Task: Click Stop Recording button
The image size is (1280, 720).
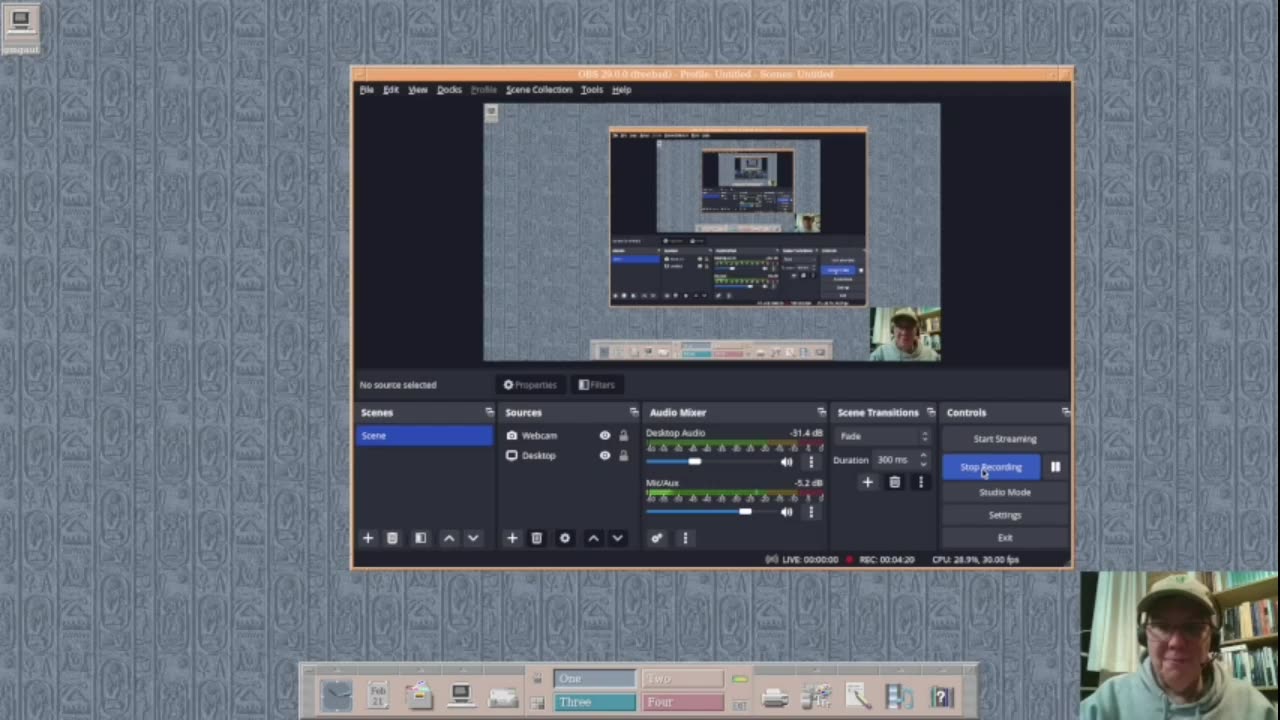Action: point(991,467)
